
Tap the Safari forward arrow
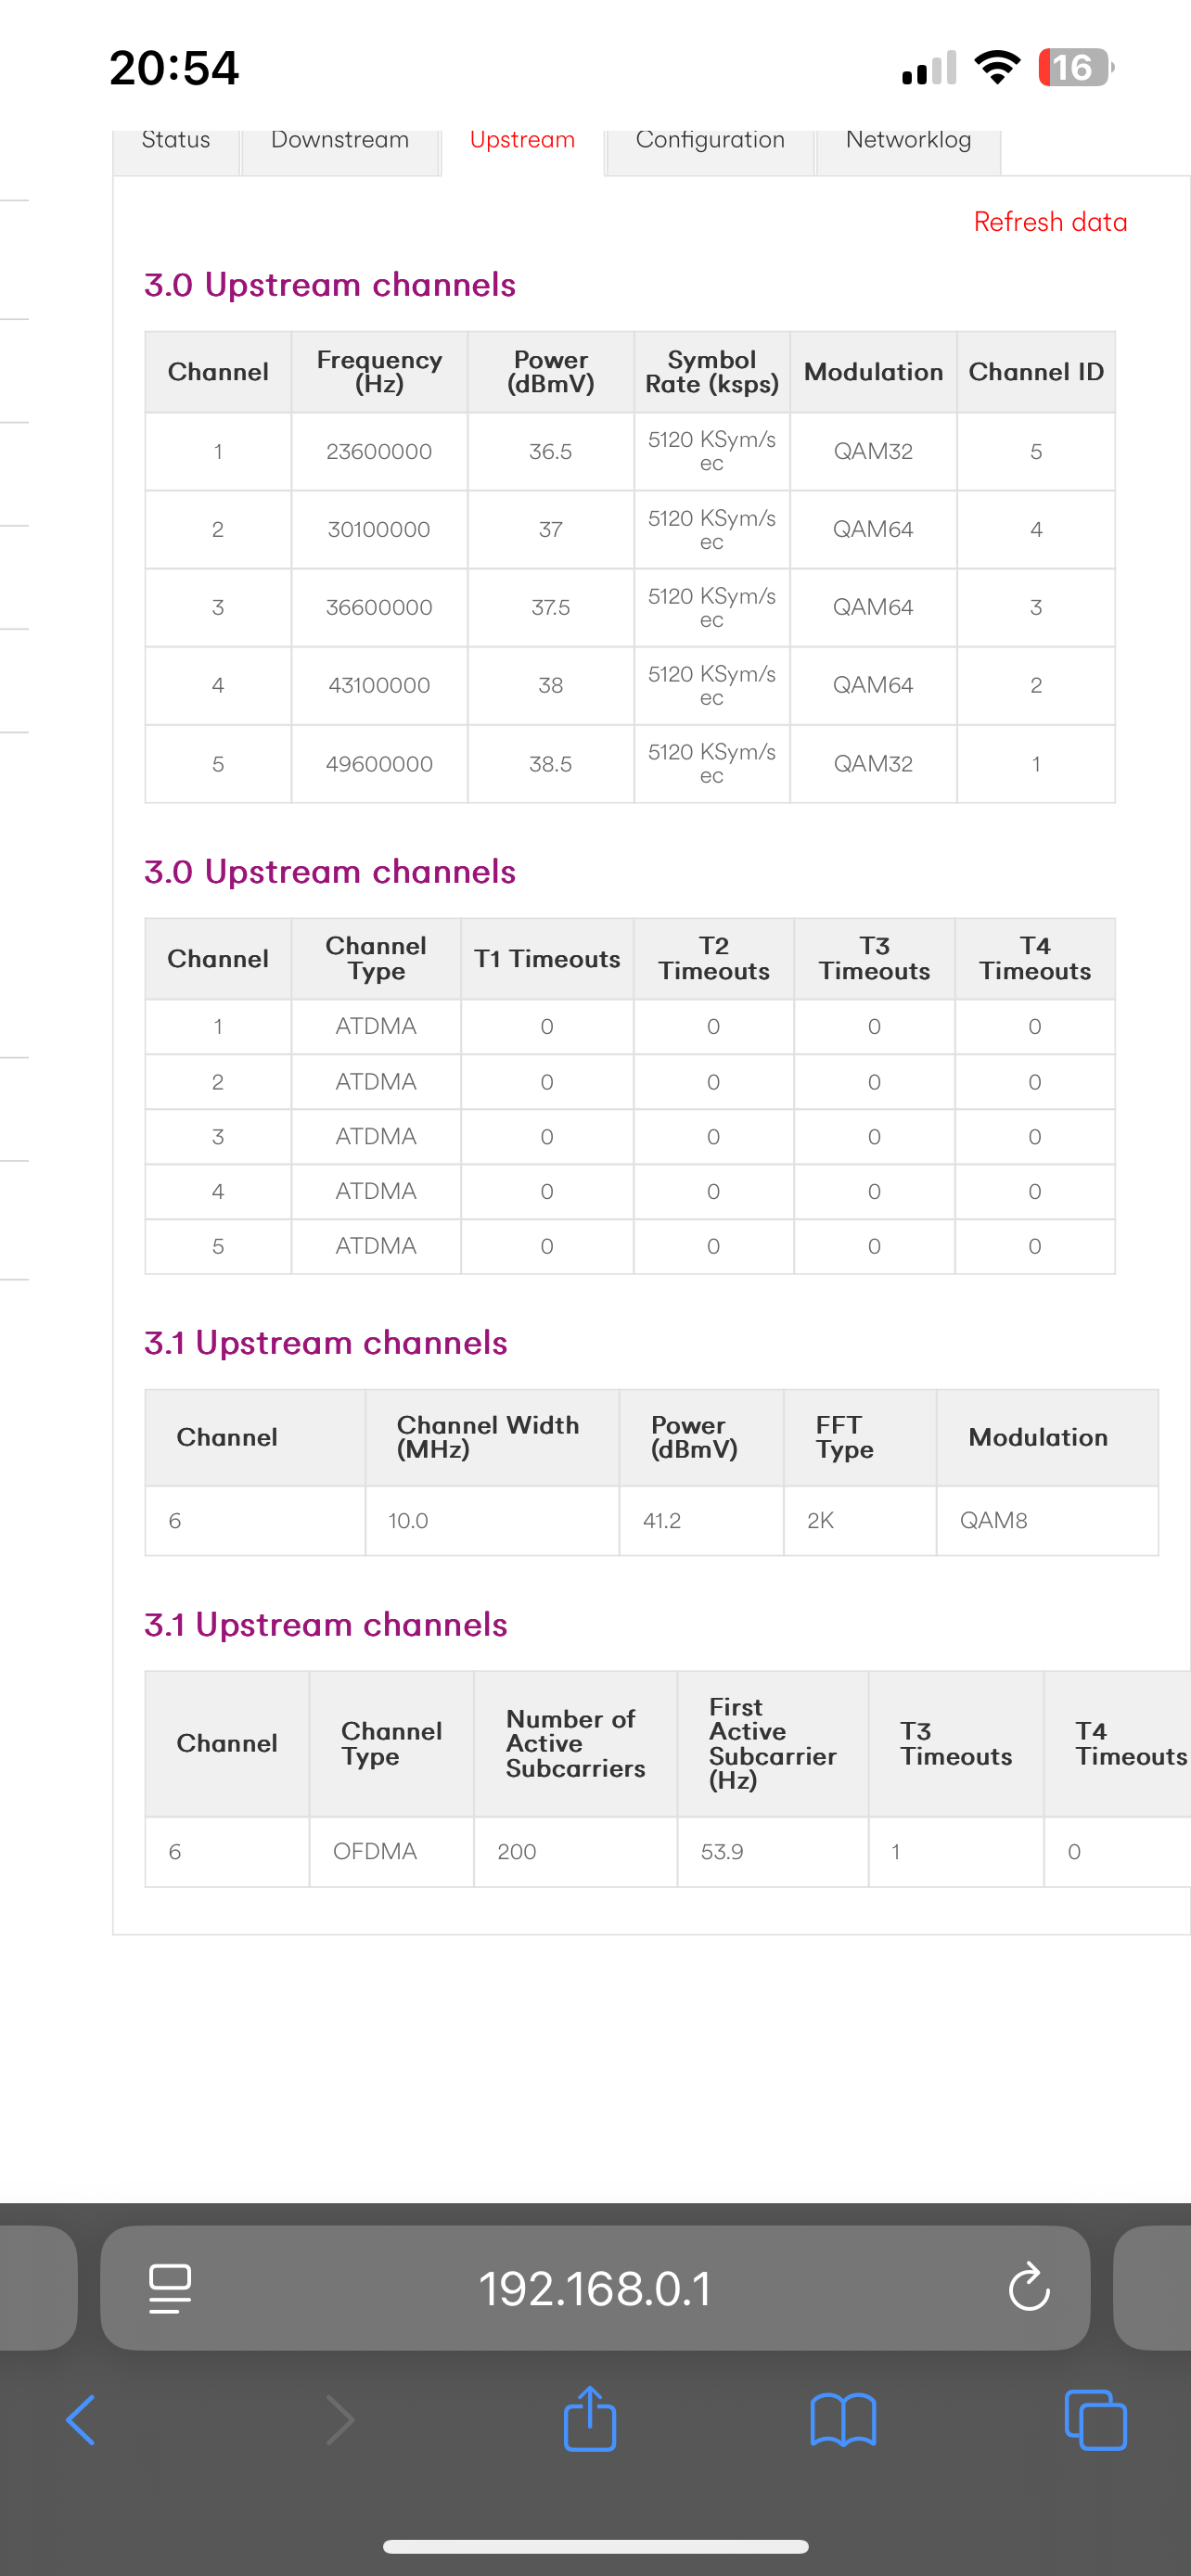point(340,2420)
